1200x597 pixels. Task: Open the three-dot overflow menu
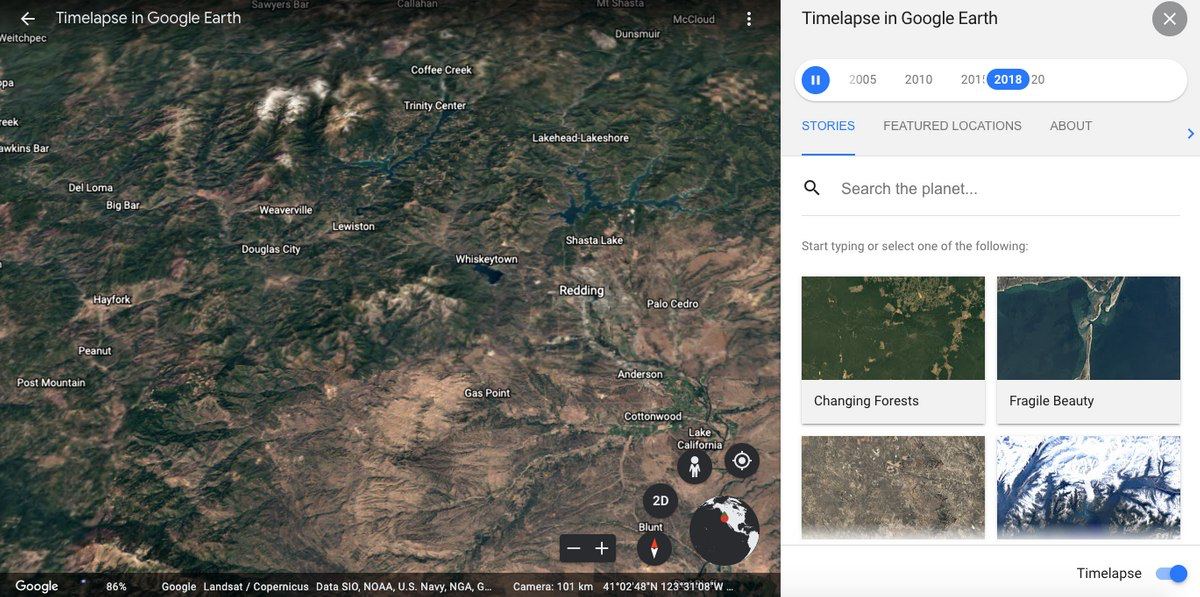coord(749,19)
